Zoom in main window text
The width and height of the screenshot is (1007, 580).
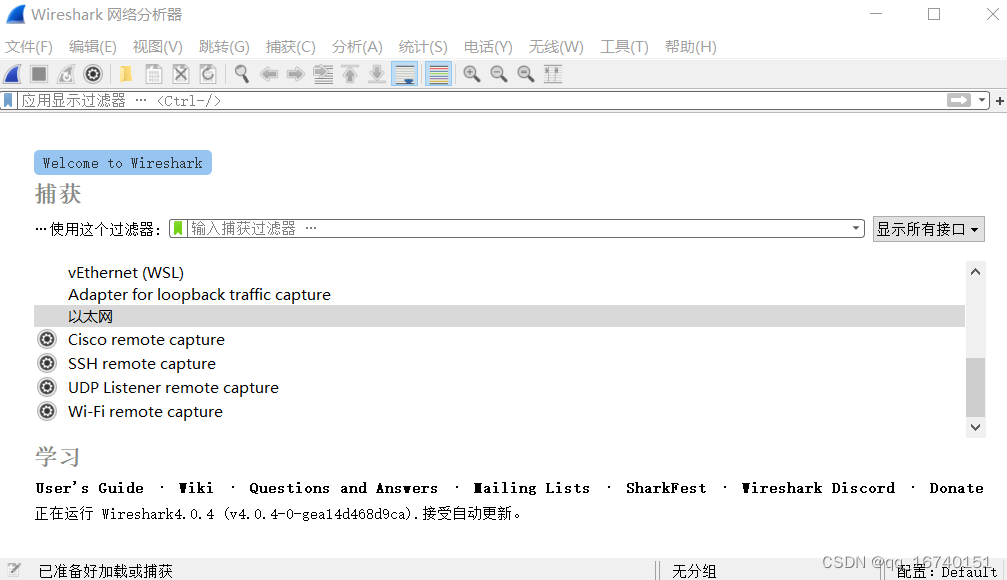[x=471, y=75]
